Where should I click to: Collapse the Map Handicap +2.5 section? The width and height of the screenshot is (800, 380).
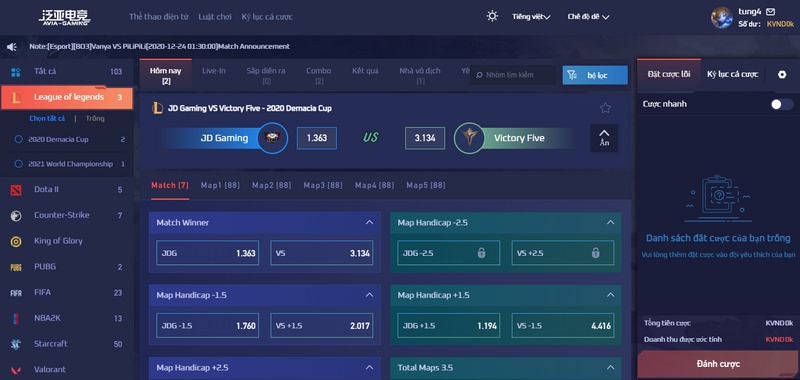click(x=369, y=367)
